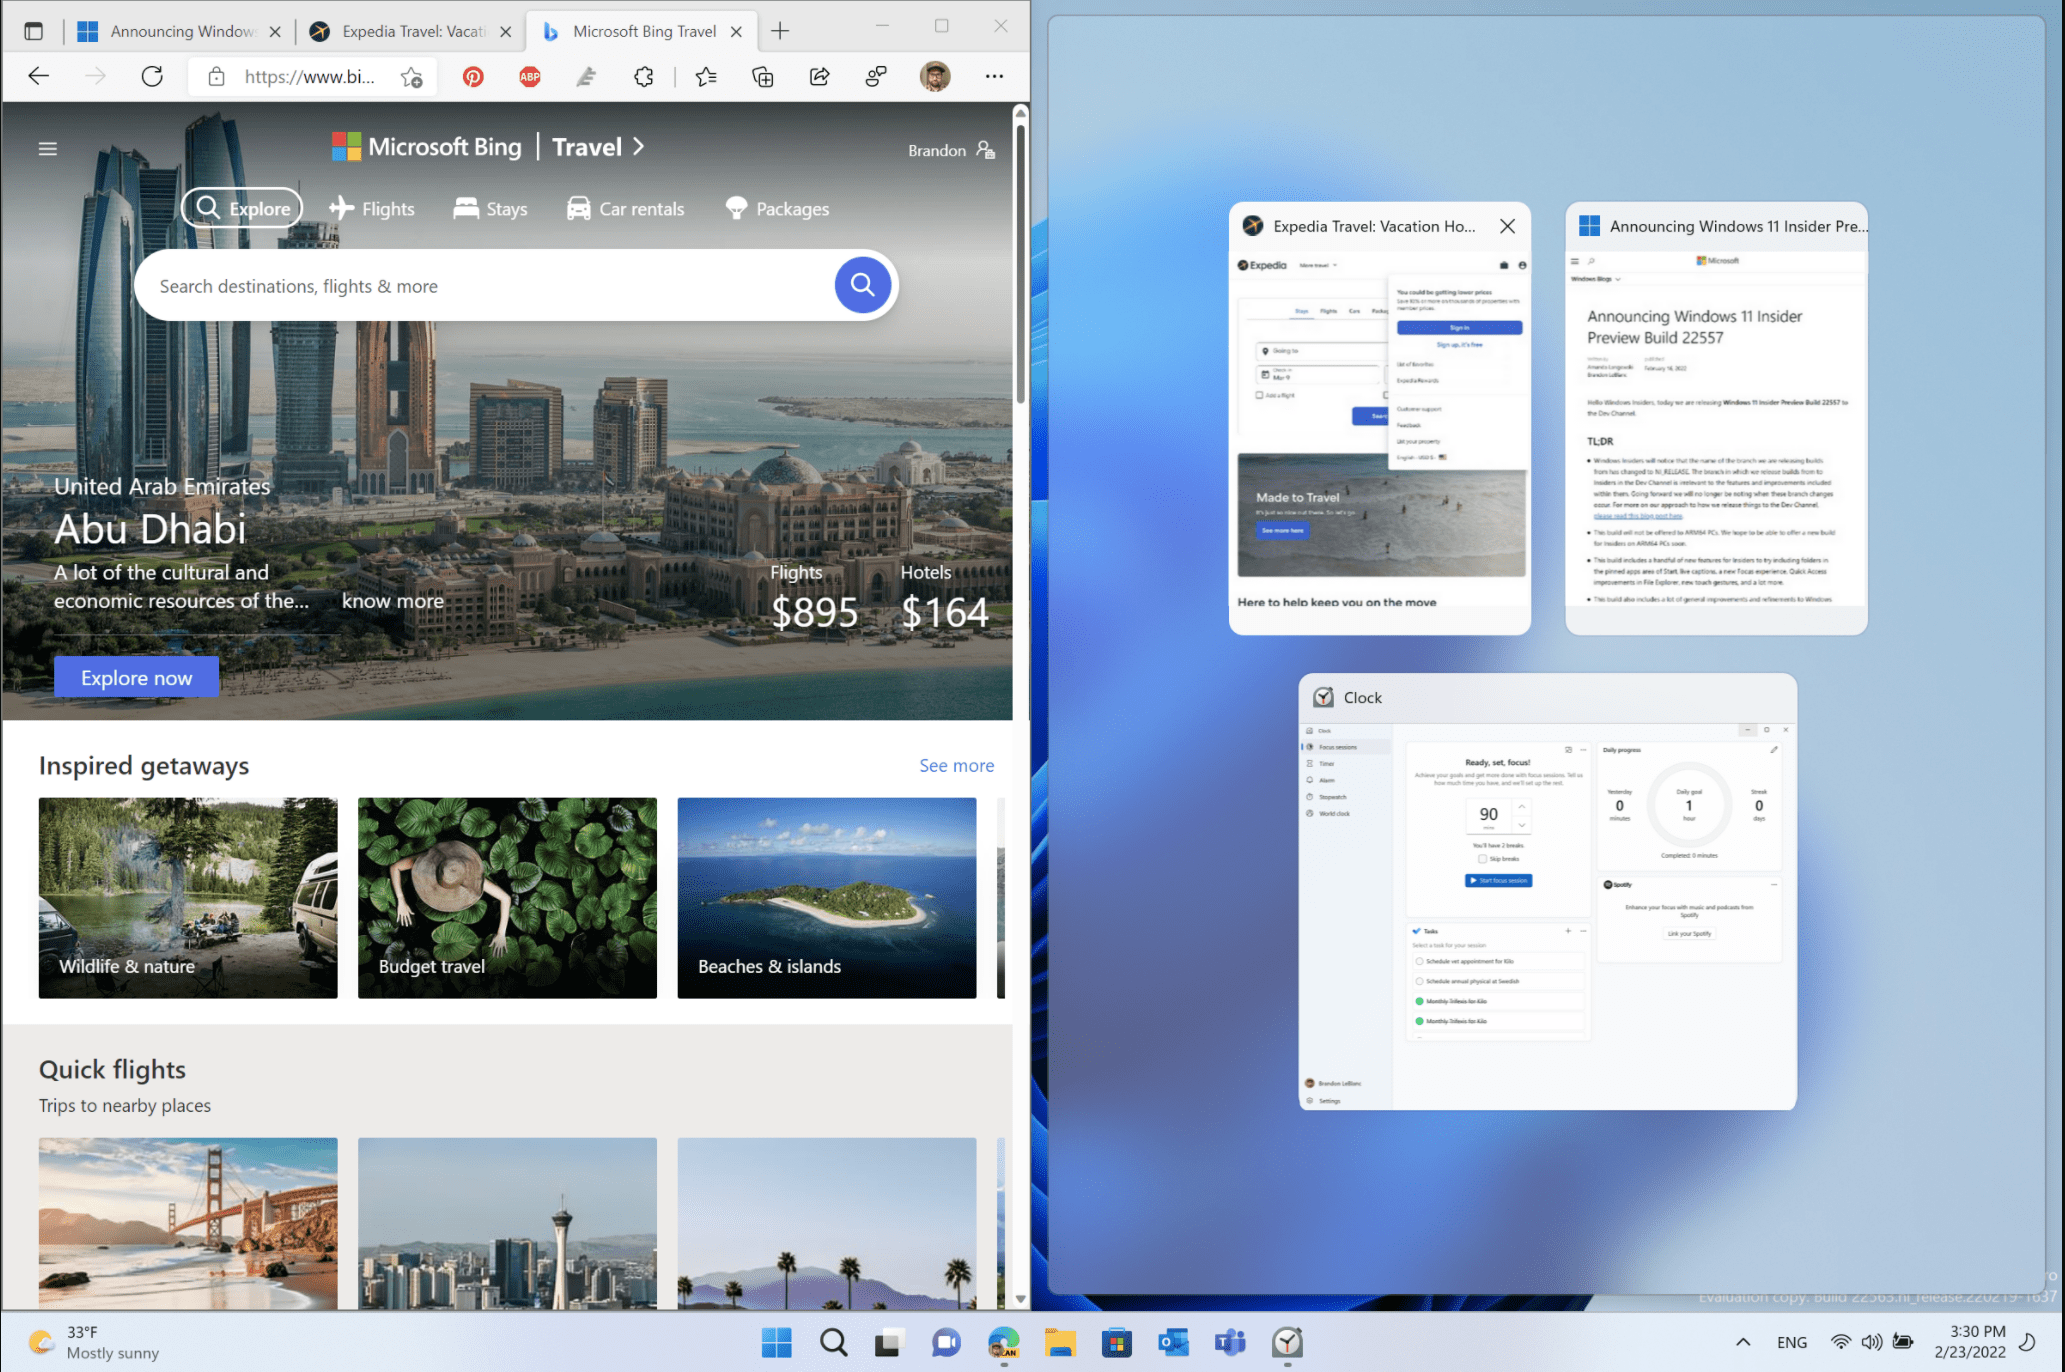Screen dimensions: 2065x1372
Task: Open Microsoft Teams from the taskbar
Action: coord(1229,1343)
